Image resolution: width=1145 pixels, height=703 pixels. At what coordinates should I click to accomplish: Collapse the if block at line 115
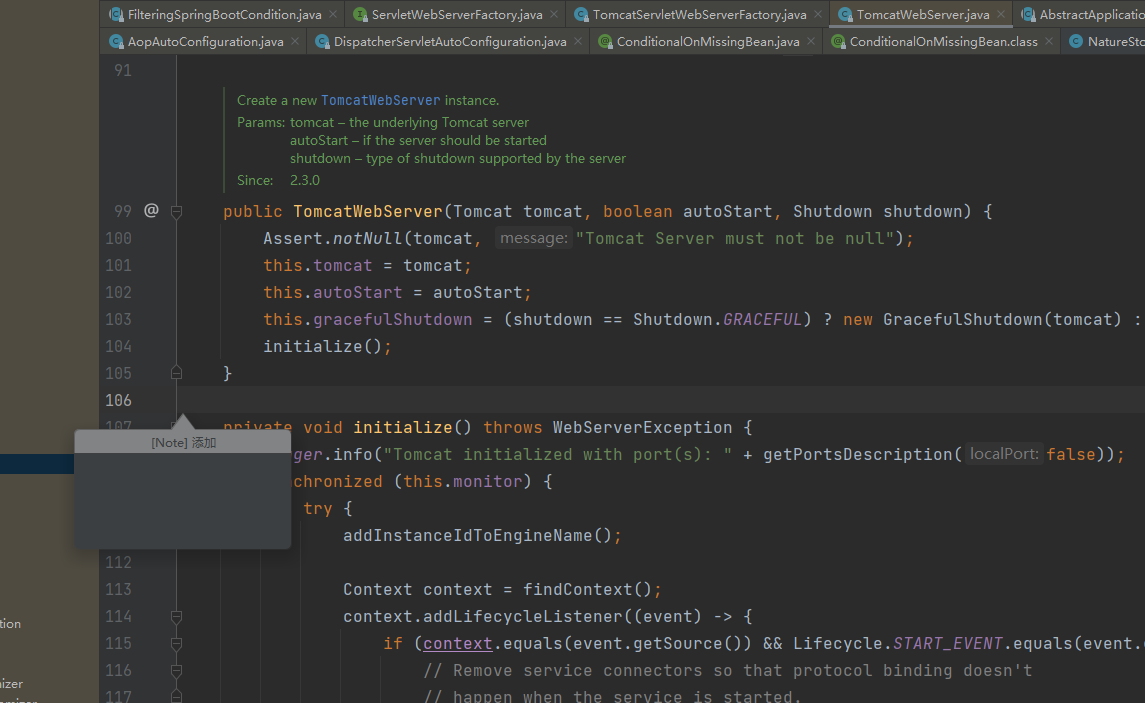(176, 644)
